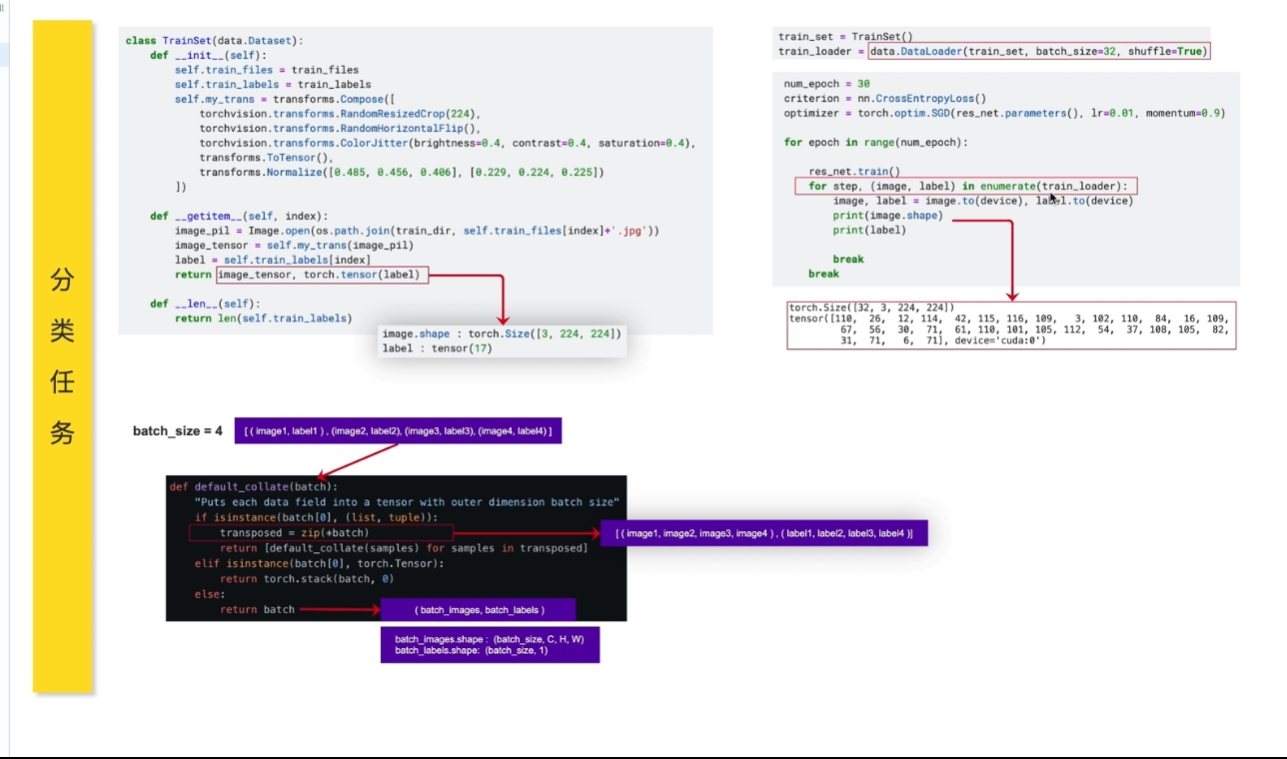Screen dimensions: 1287x759
Task: Click output 'torch.Size([32, 3, 224, 224])'
Action: [x=872, y=308]
